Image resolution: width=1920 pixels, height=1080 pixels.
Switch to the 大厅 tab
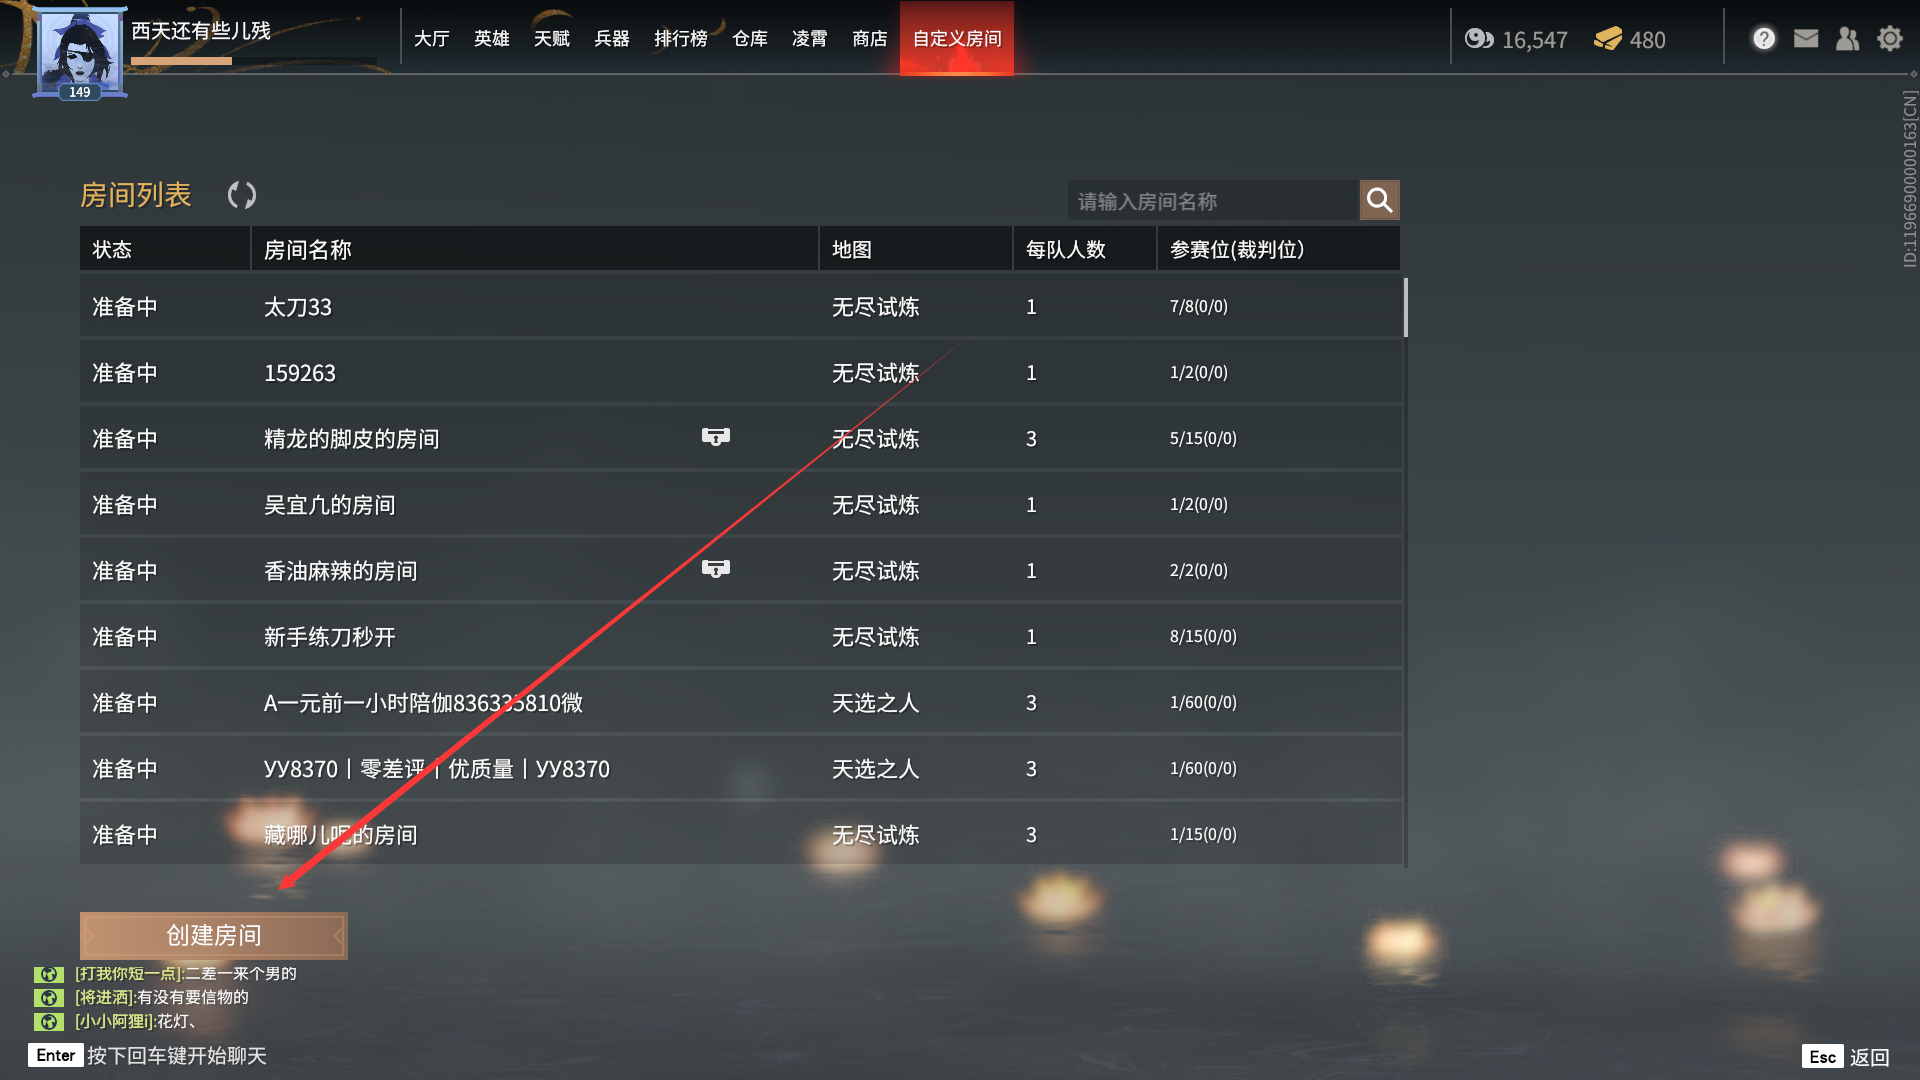coord(432,39)
